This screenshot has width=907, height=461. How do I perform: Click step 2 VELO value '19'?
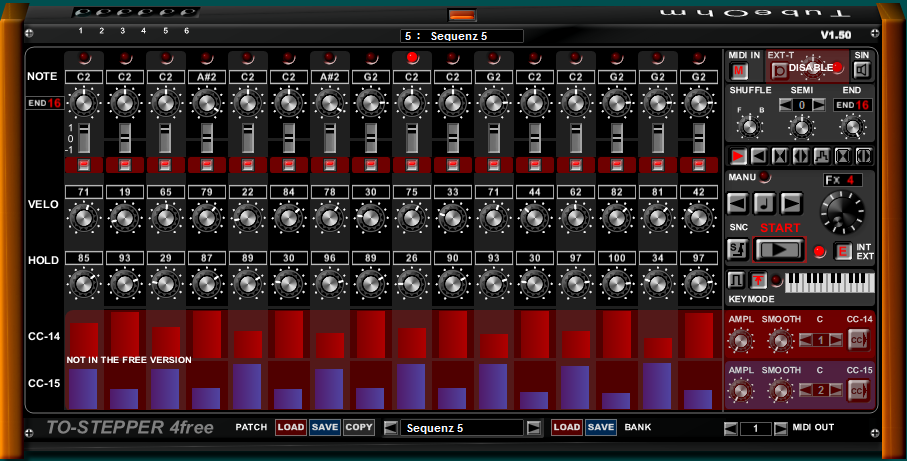pos(124,192)
